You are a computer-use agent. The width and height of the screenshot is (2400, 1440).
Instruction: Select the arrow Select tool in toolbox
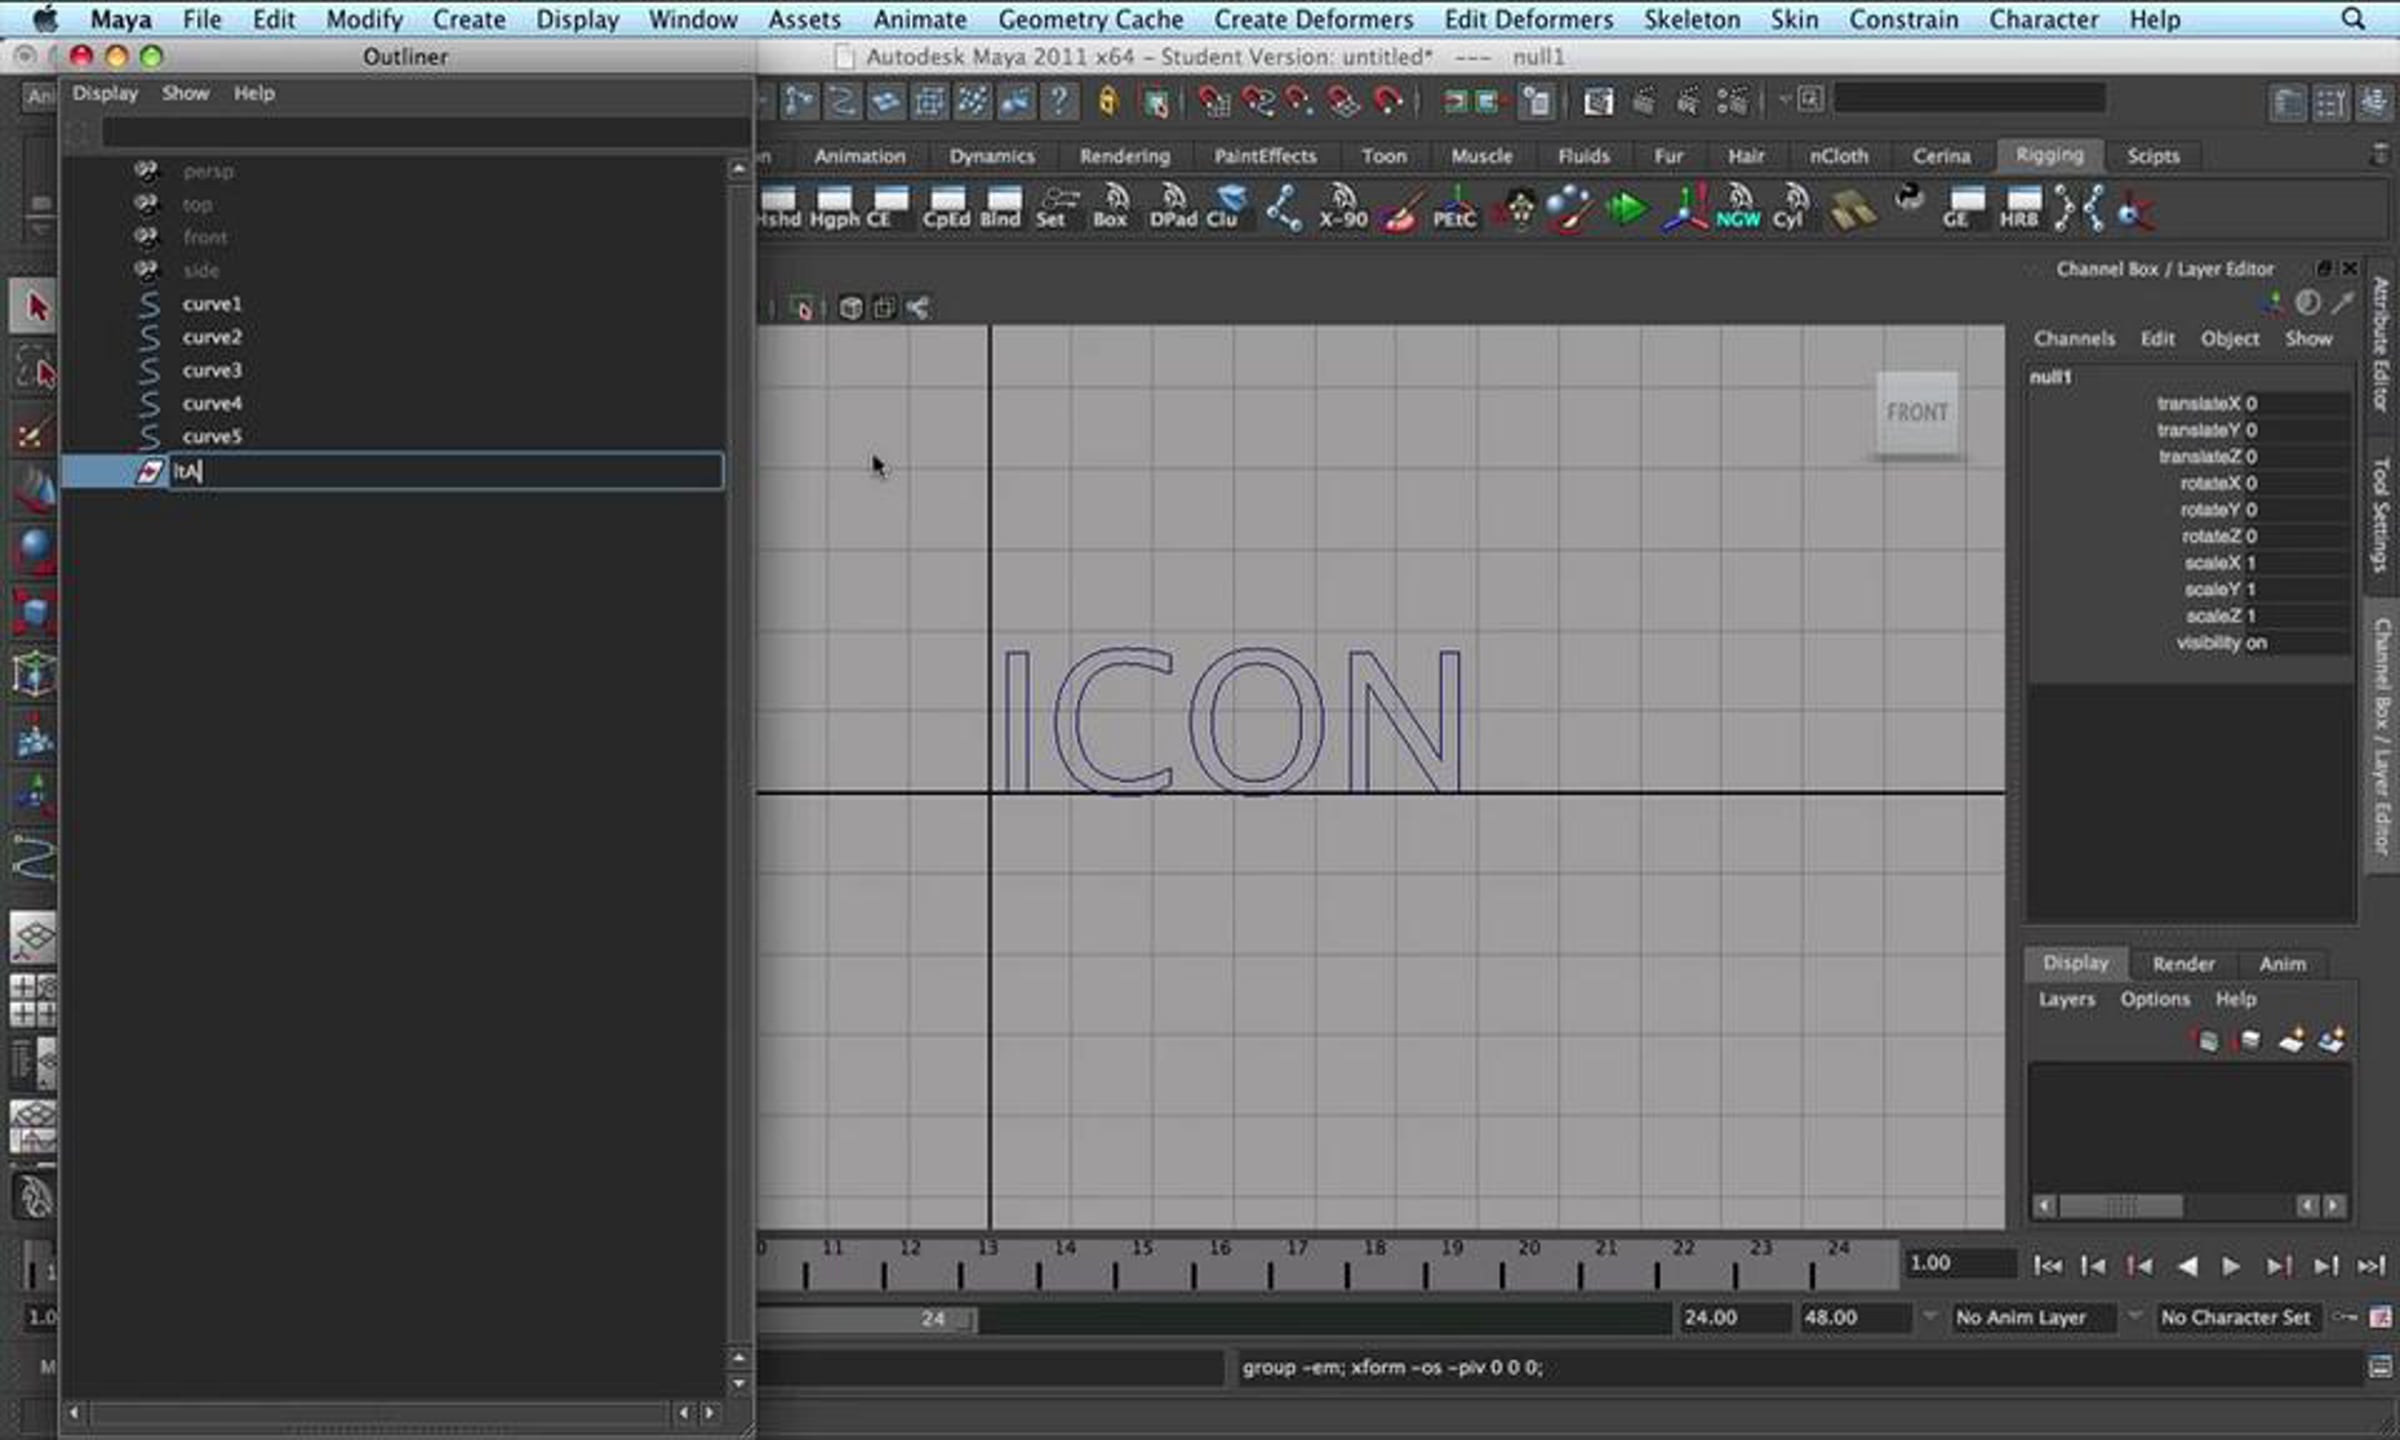[x=33, y=306]
